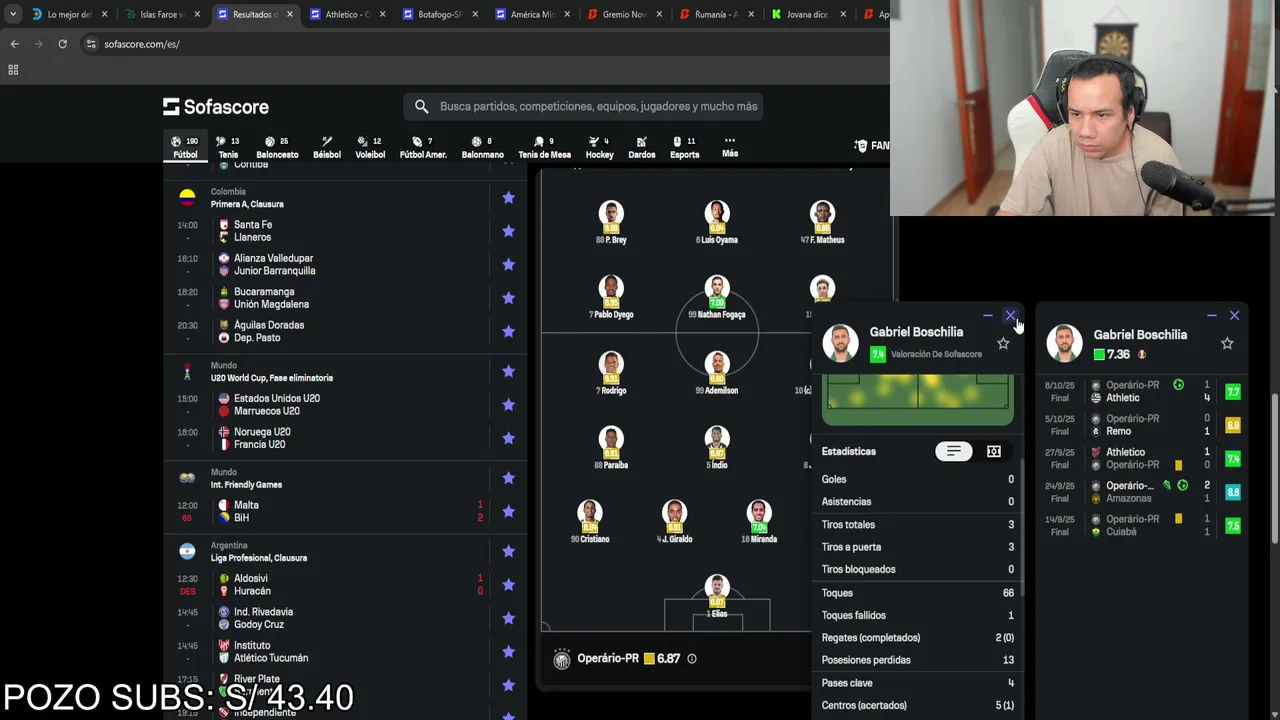
Task: Select the Fútbol Amer. sport tab
Action: [x=423, y=147]
